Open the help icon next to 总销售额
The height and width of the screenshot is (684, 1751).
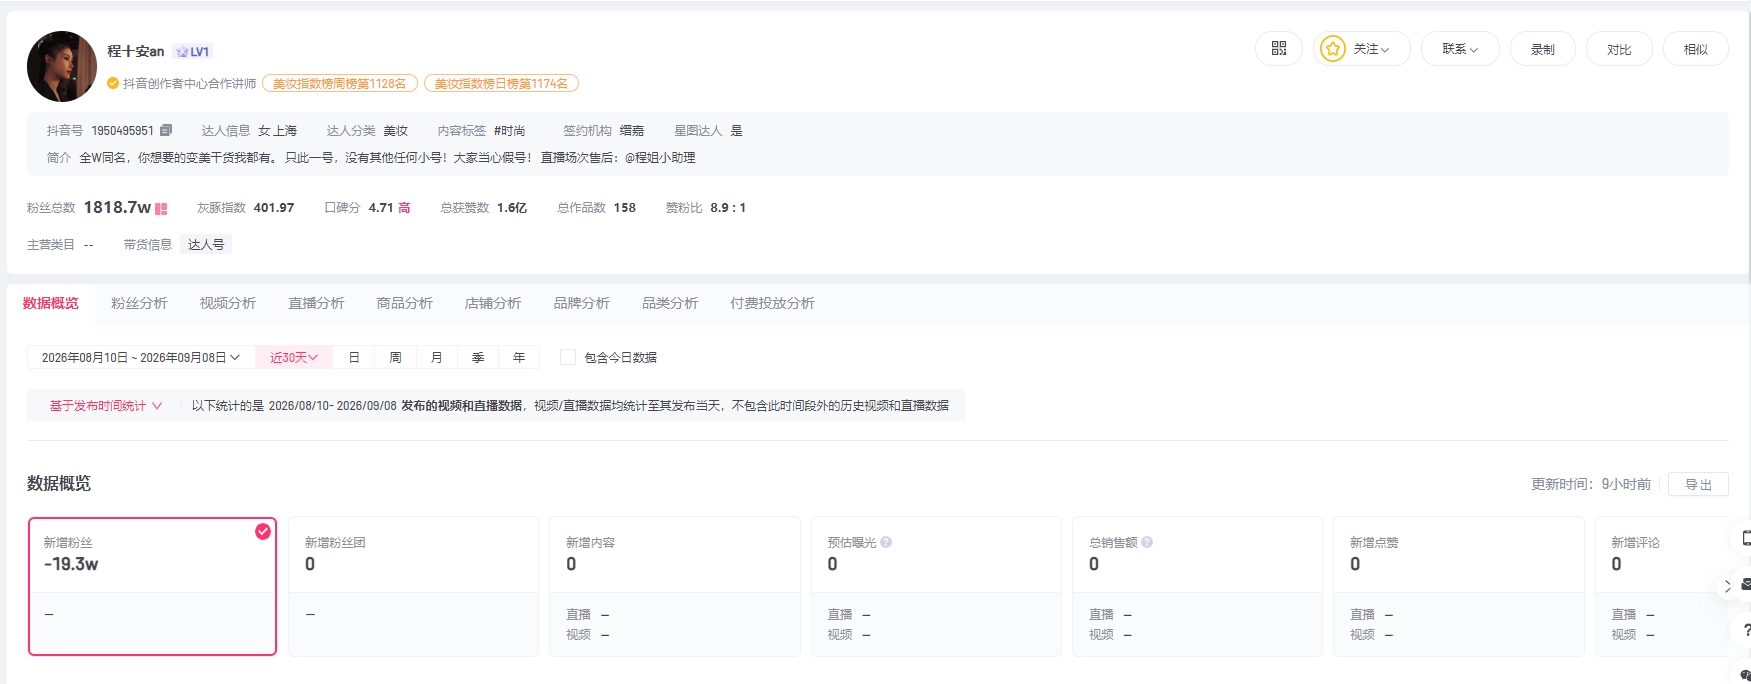(x=1147, y=542)
